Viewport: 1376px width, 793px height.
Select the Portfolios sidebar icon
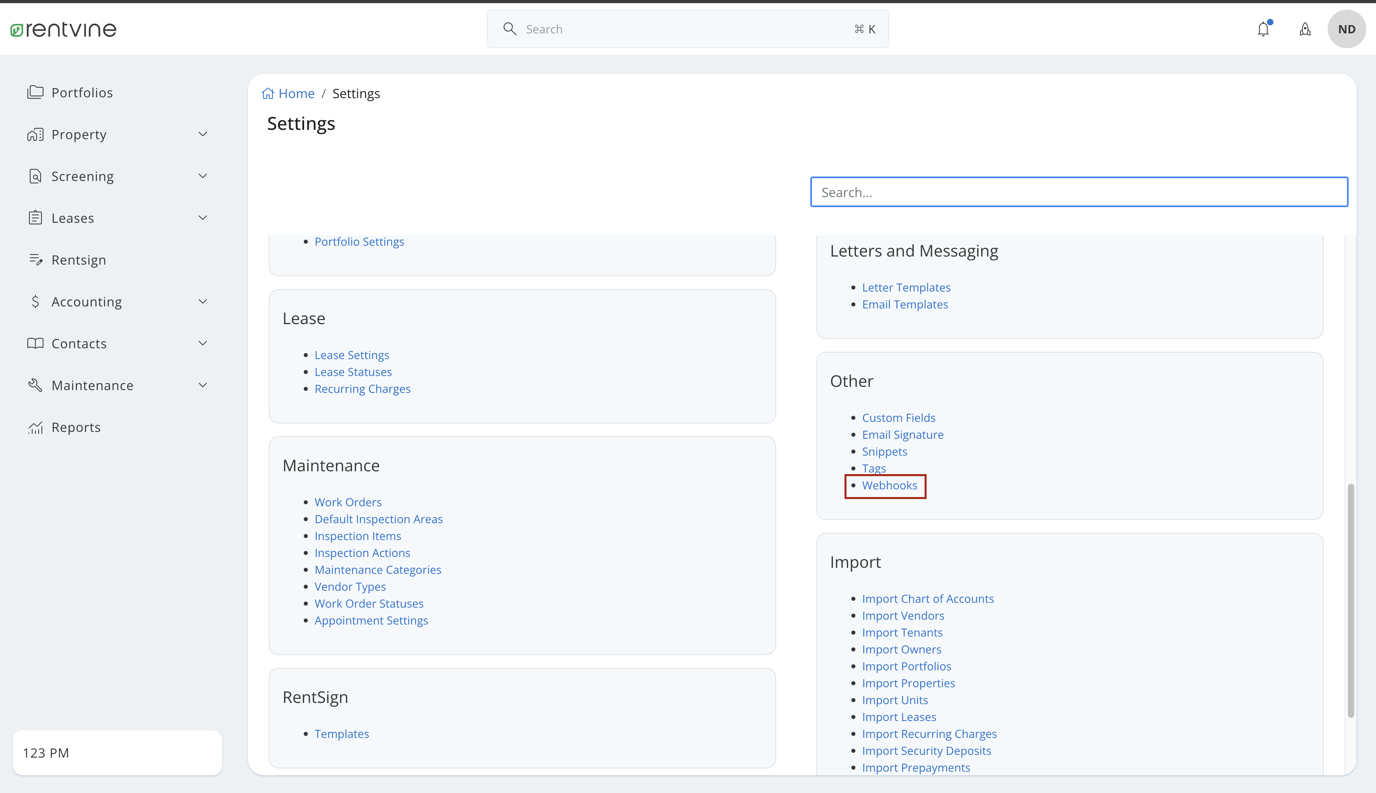(x=33, y=92)
